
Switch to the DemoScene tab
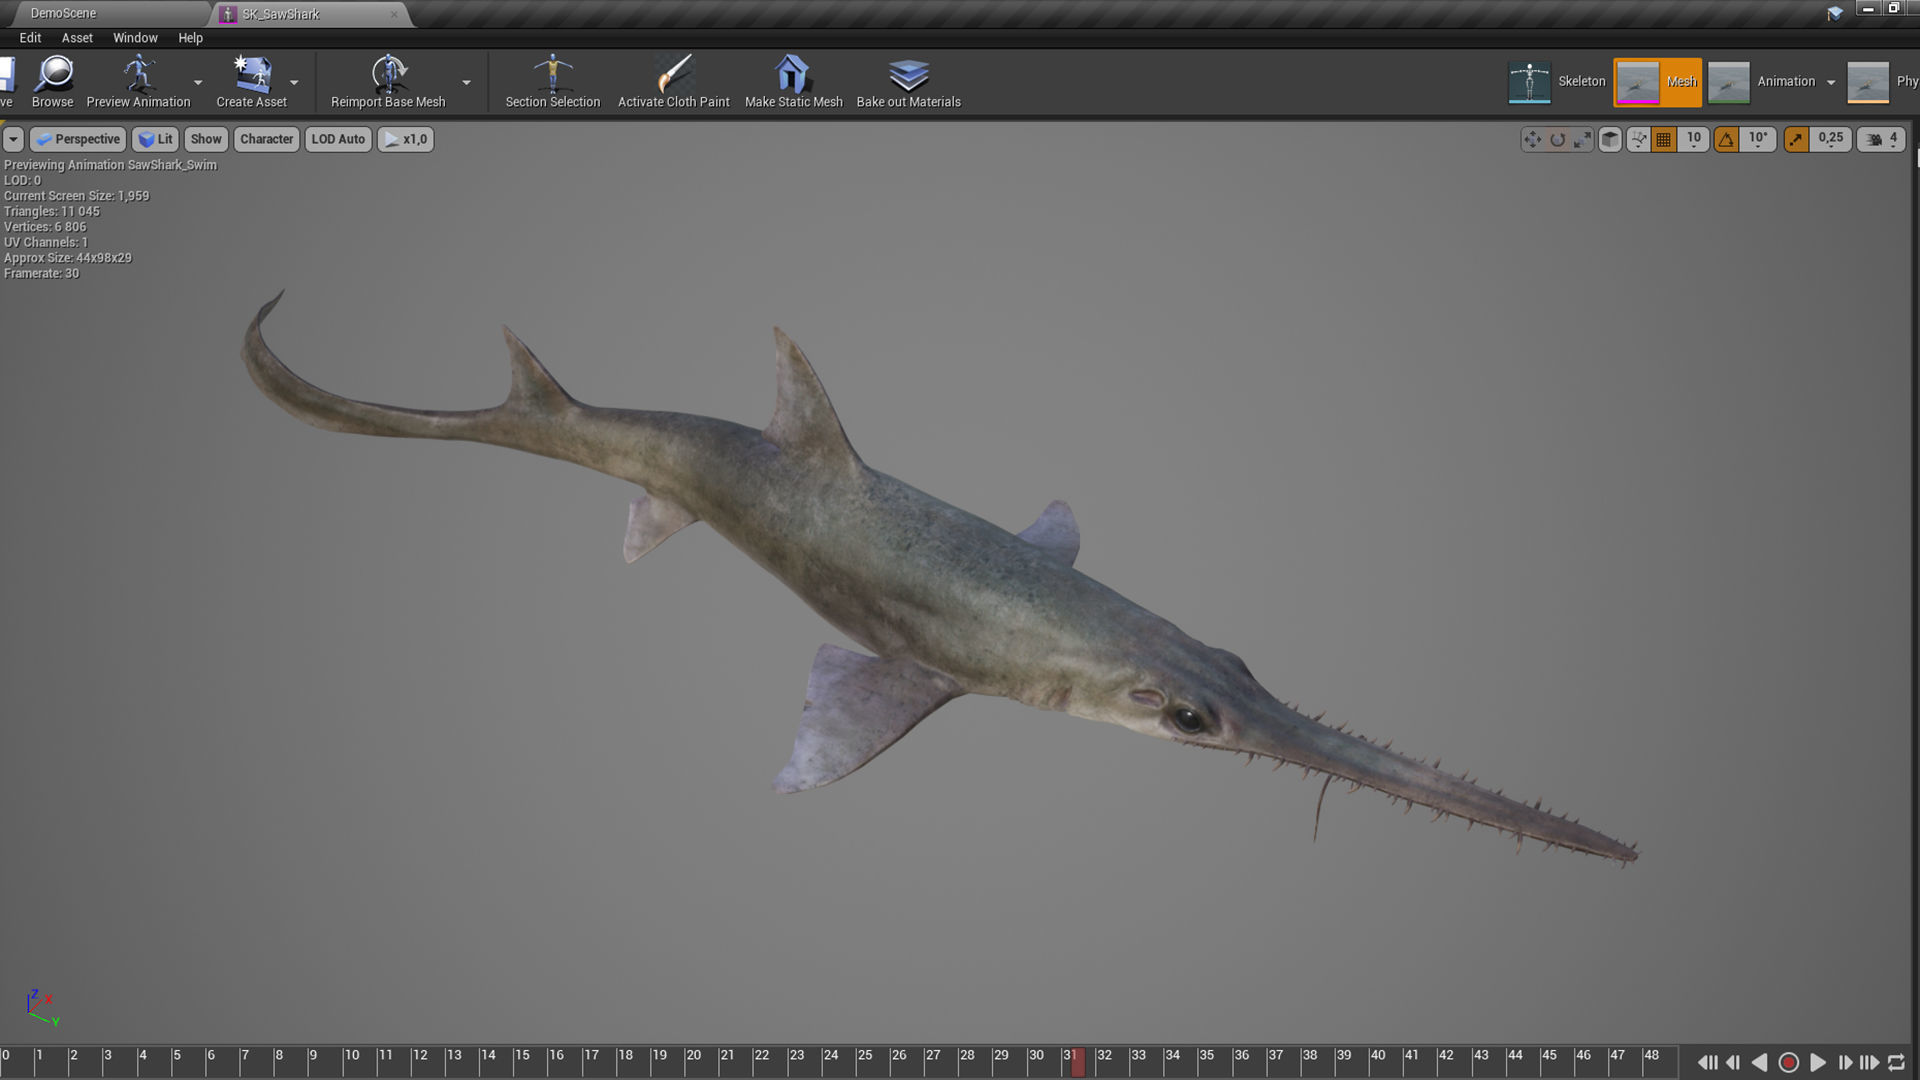63,13
